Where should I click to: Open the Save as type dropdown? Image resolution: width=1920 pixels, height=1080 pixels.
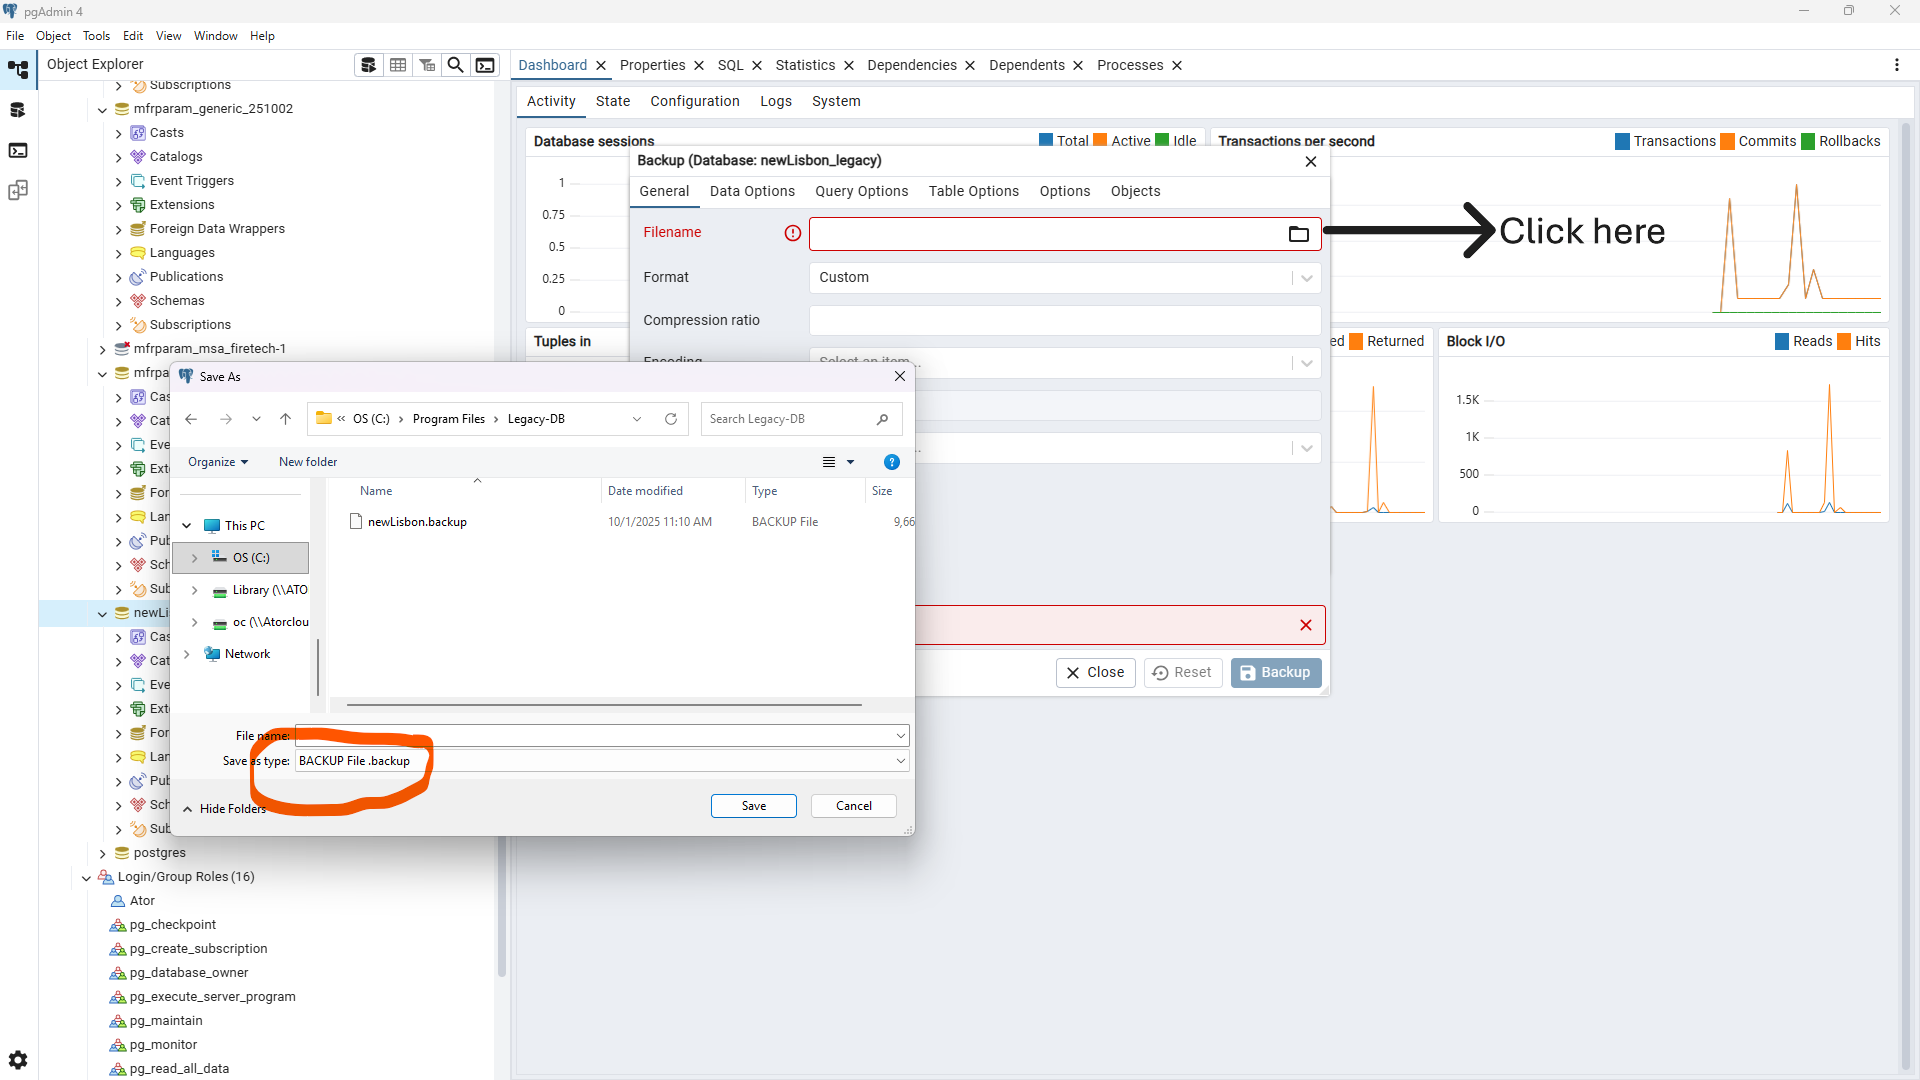pyautogui.click(x=898, y=760)
